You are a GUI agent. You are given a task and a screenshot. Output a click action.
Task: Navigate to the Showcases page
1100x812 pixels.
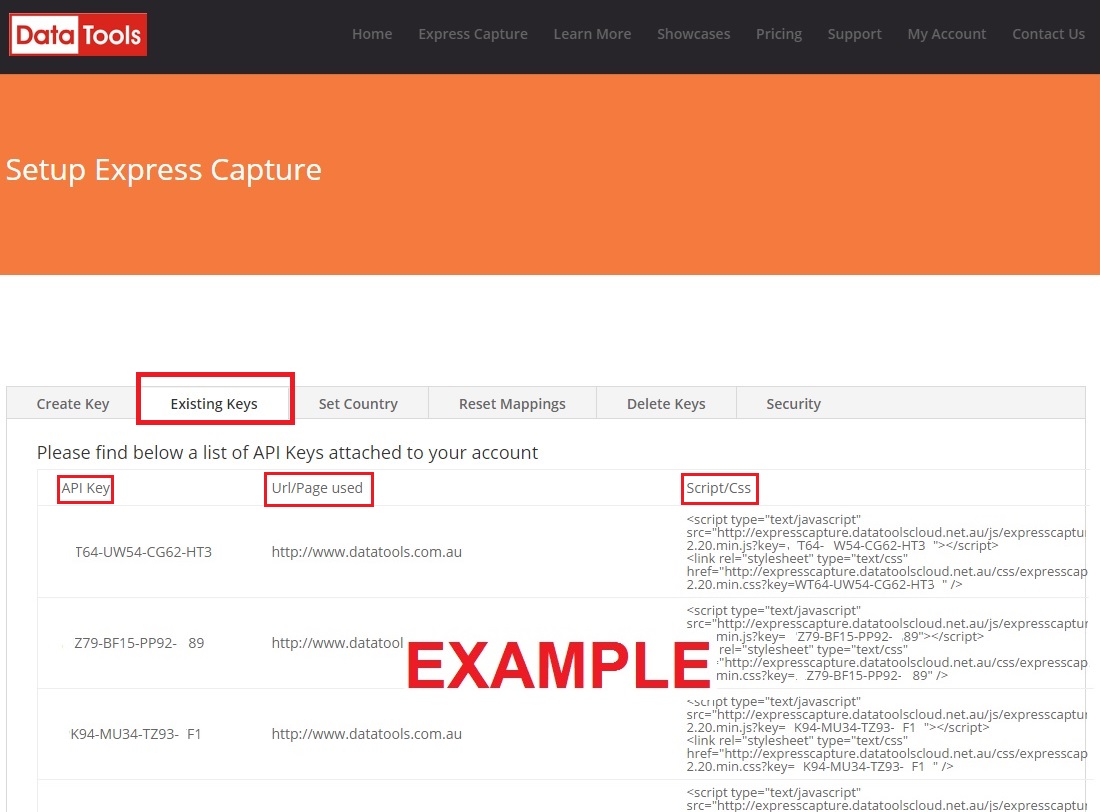pyautogui.click(x=693, y=34)
